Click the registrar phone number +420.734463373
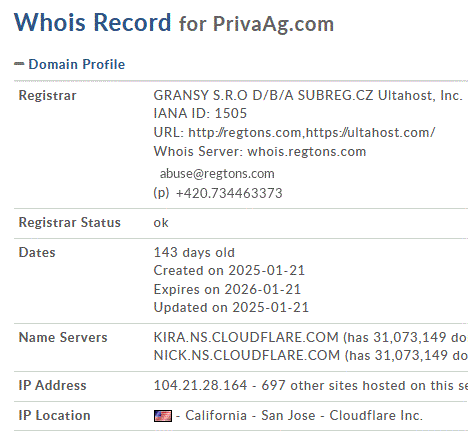 point(229,193)
